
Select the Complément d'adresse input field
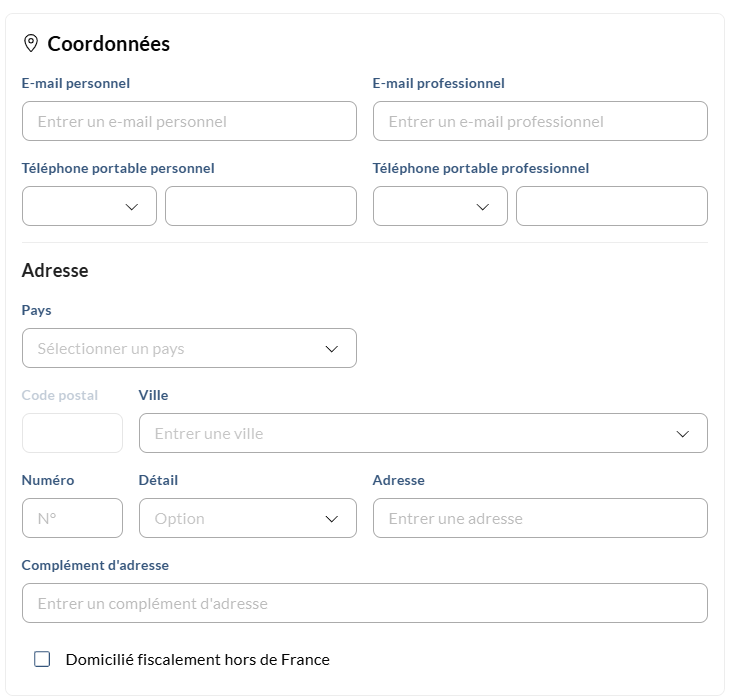pos(365,603)
